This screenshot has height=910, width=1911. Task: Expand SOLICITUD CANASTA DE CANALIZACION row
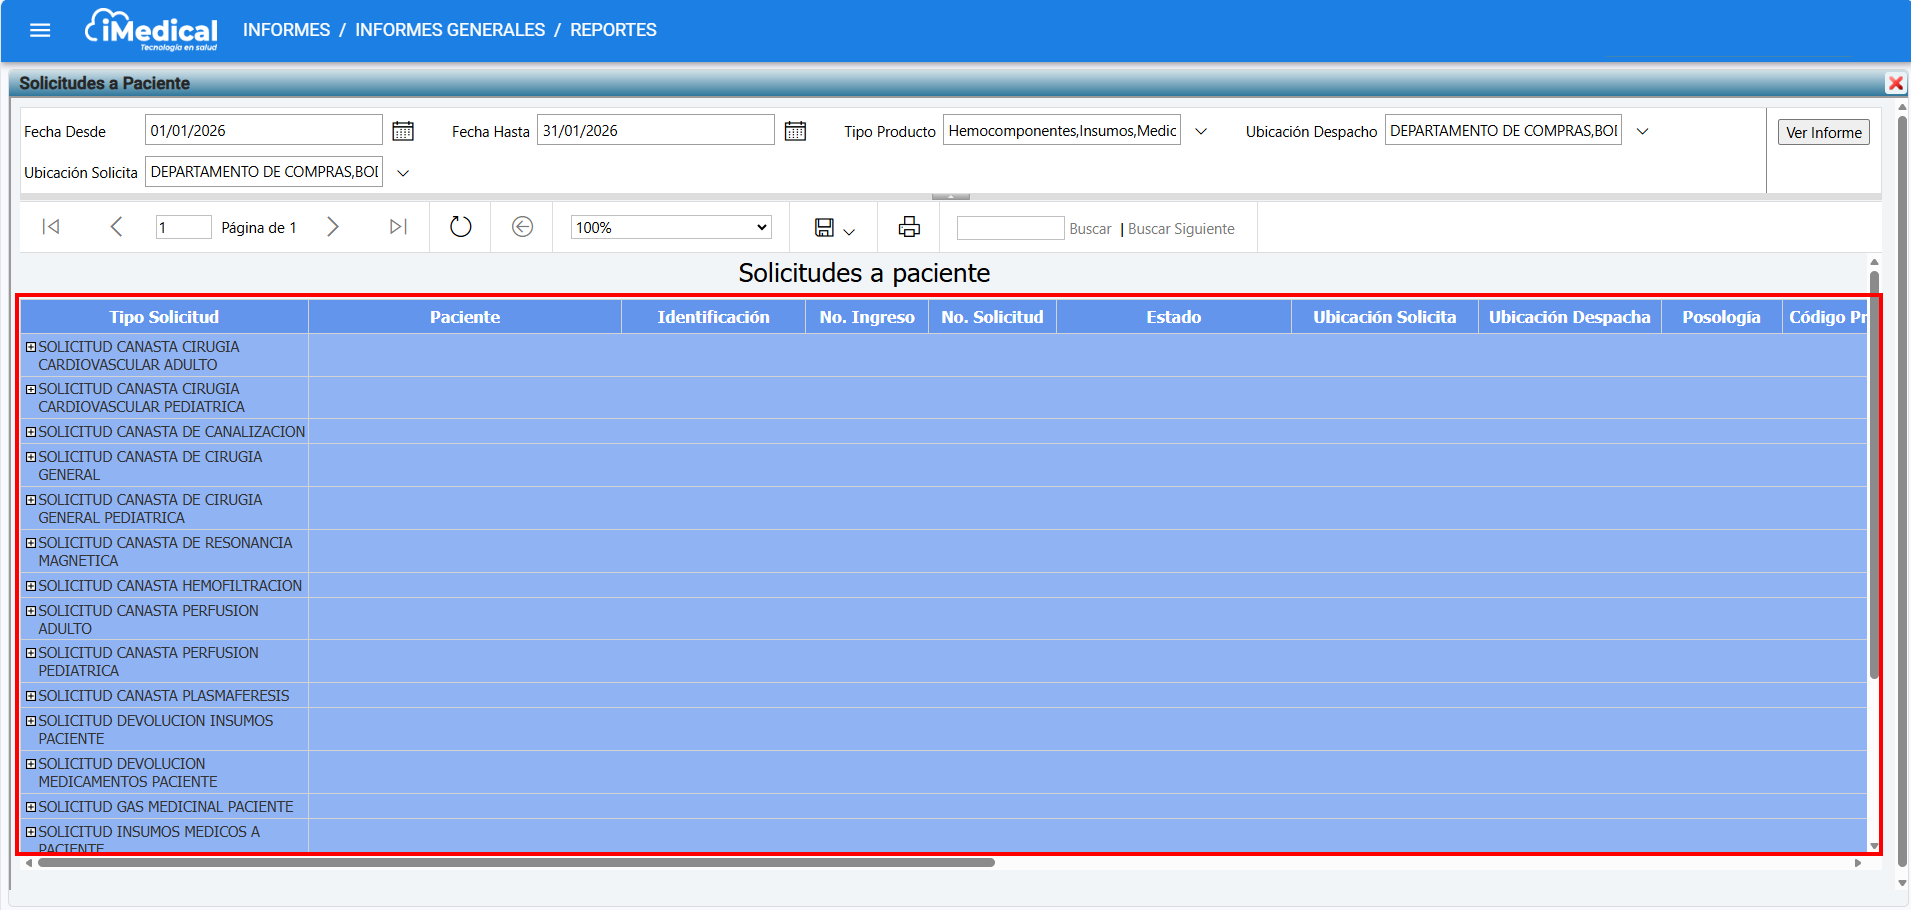coord(31,432)
